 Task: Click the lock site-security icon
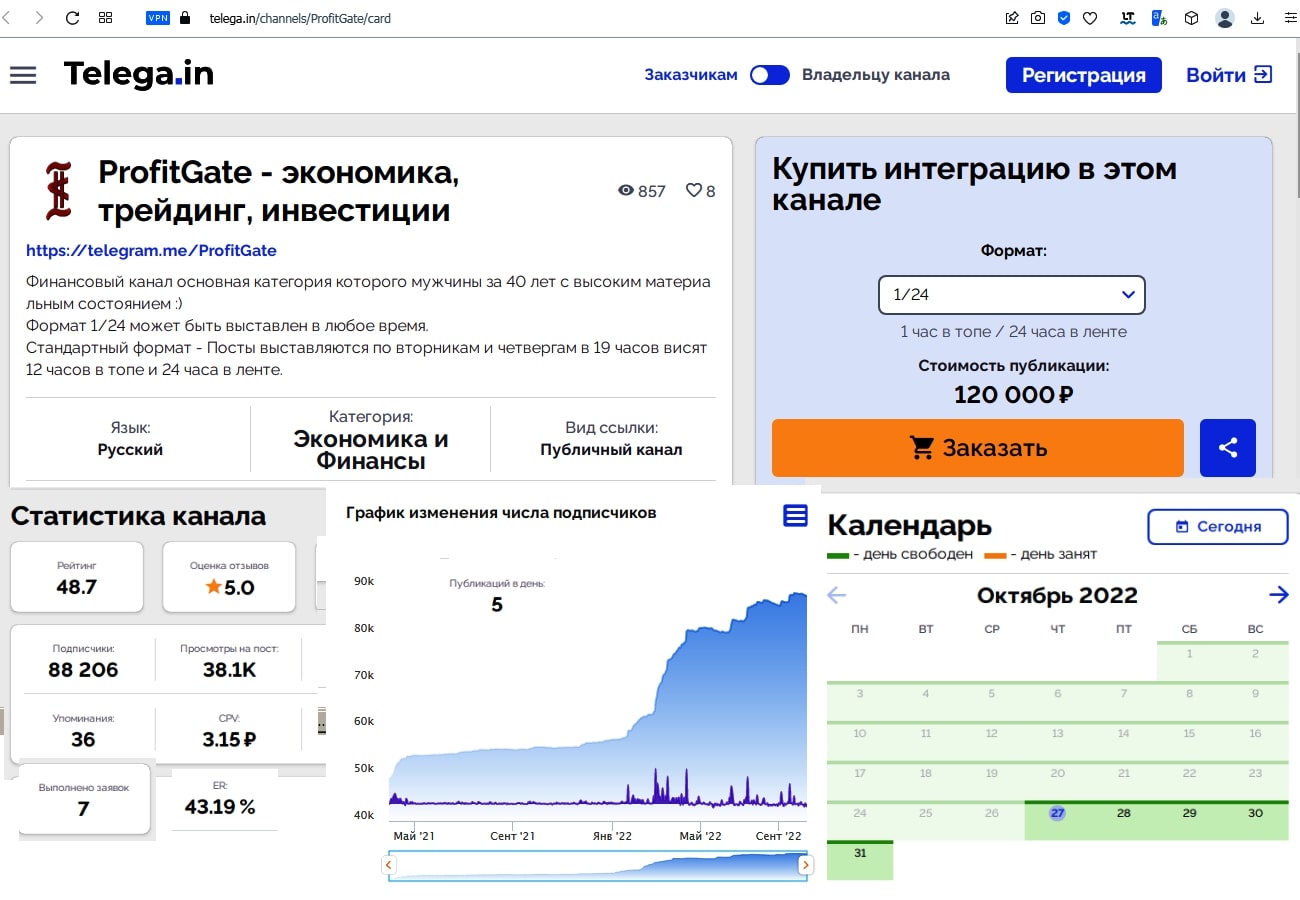tap(184, 18)
